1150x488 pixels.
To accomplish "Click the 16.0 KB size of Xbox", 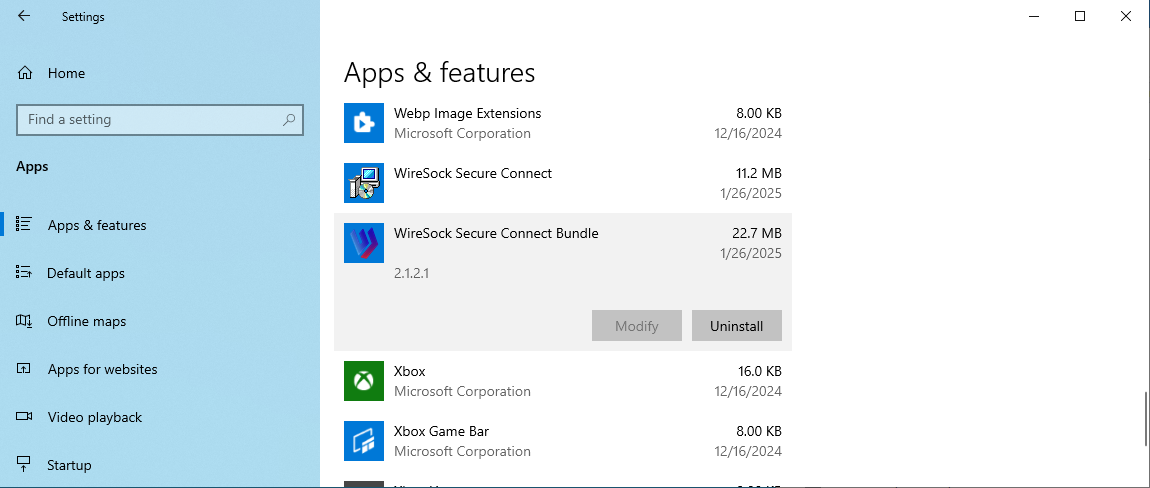I will (x=759, y=371).
